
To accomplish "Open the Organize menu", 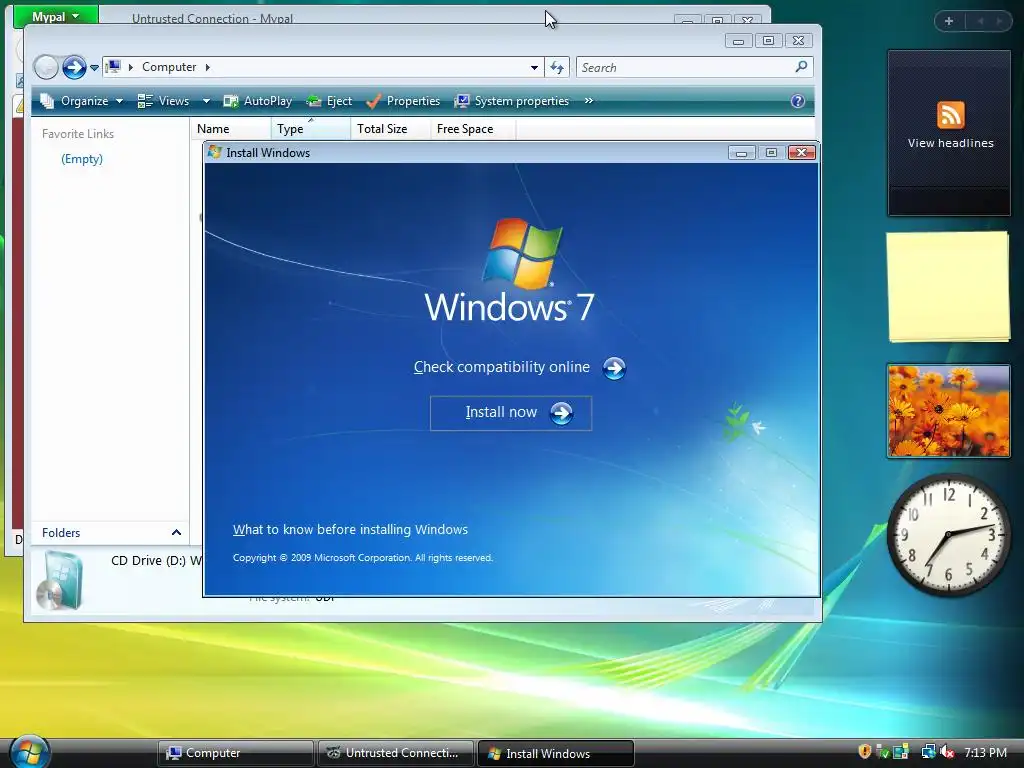I will pos(82,101).
